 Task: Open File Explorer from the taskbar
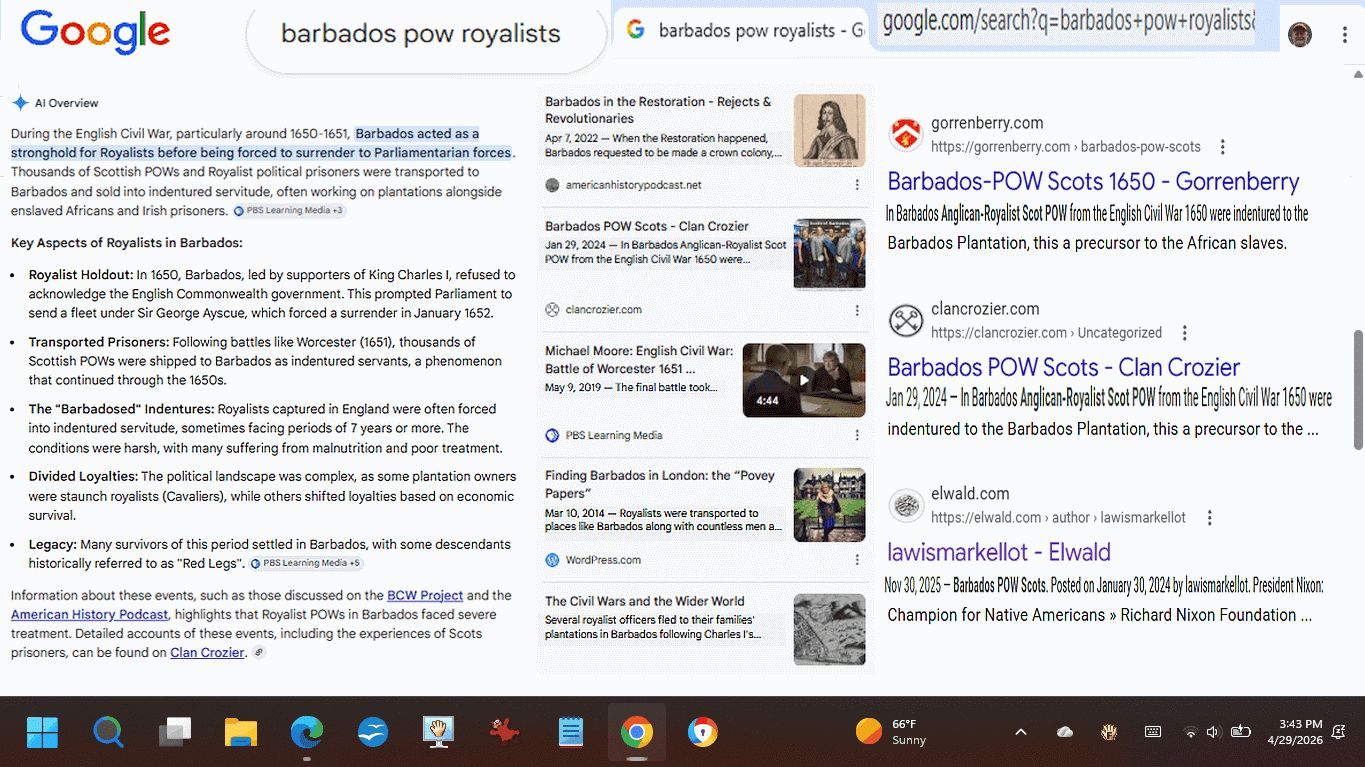(x=240, y=733)
